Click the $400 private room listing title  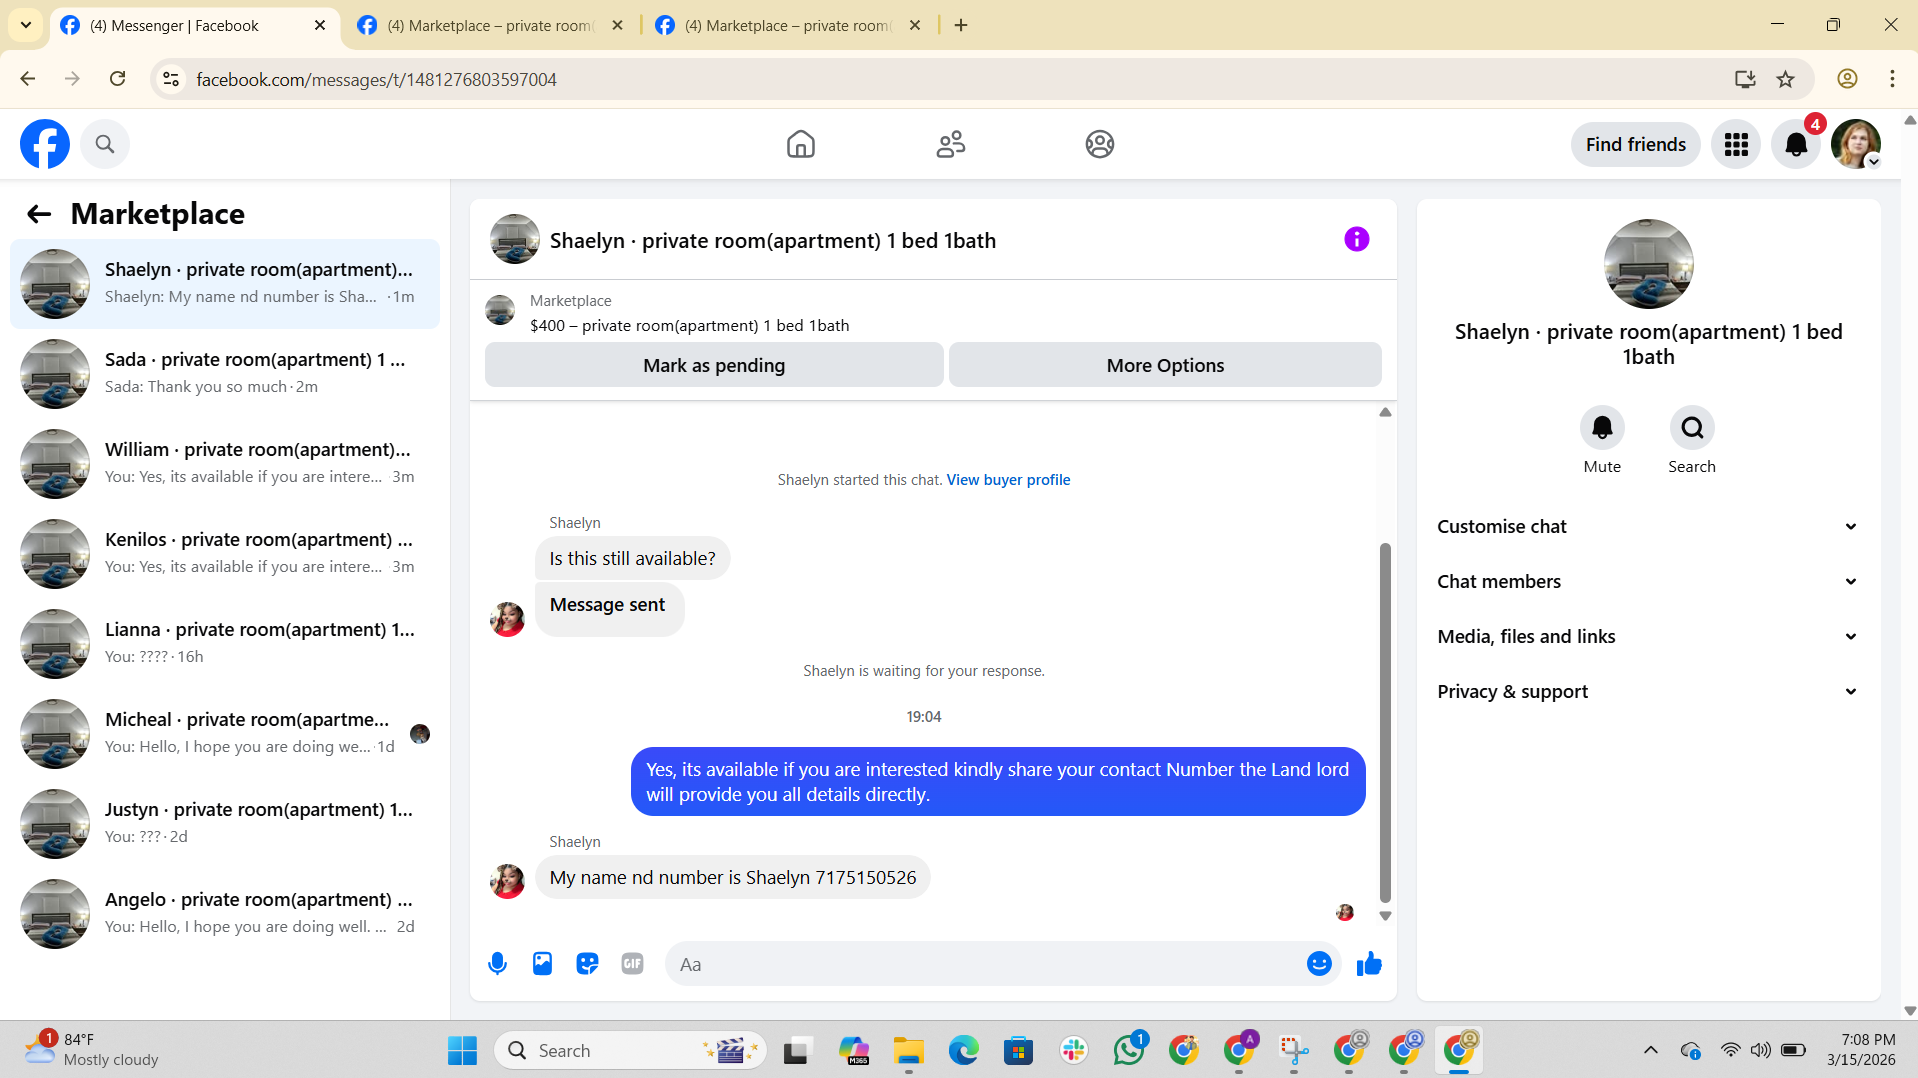689,326
